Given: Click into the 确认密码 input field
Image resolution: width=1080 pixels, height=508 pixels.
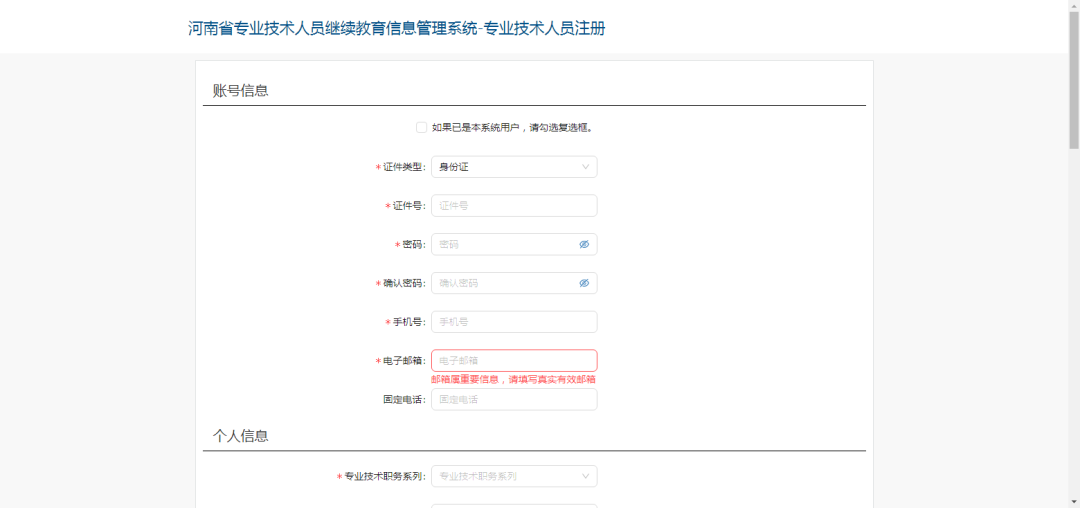Looking at the screenshot, I should coord(503,283).
